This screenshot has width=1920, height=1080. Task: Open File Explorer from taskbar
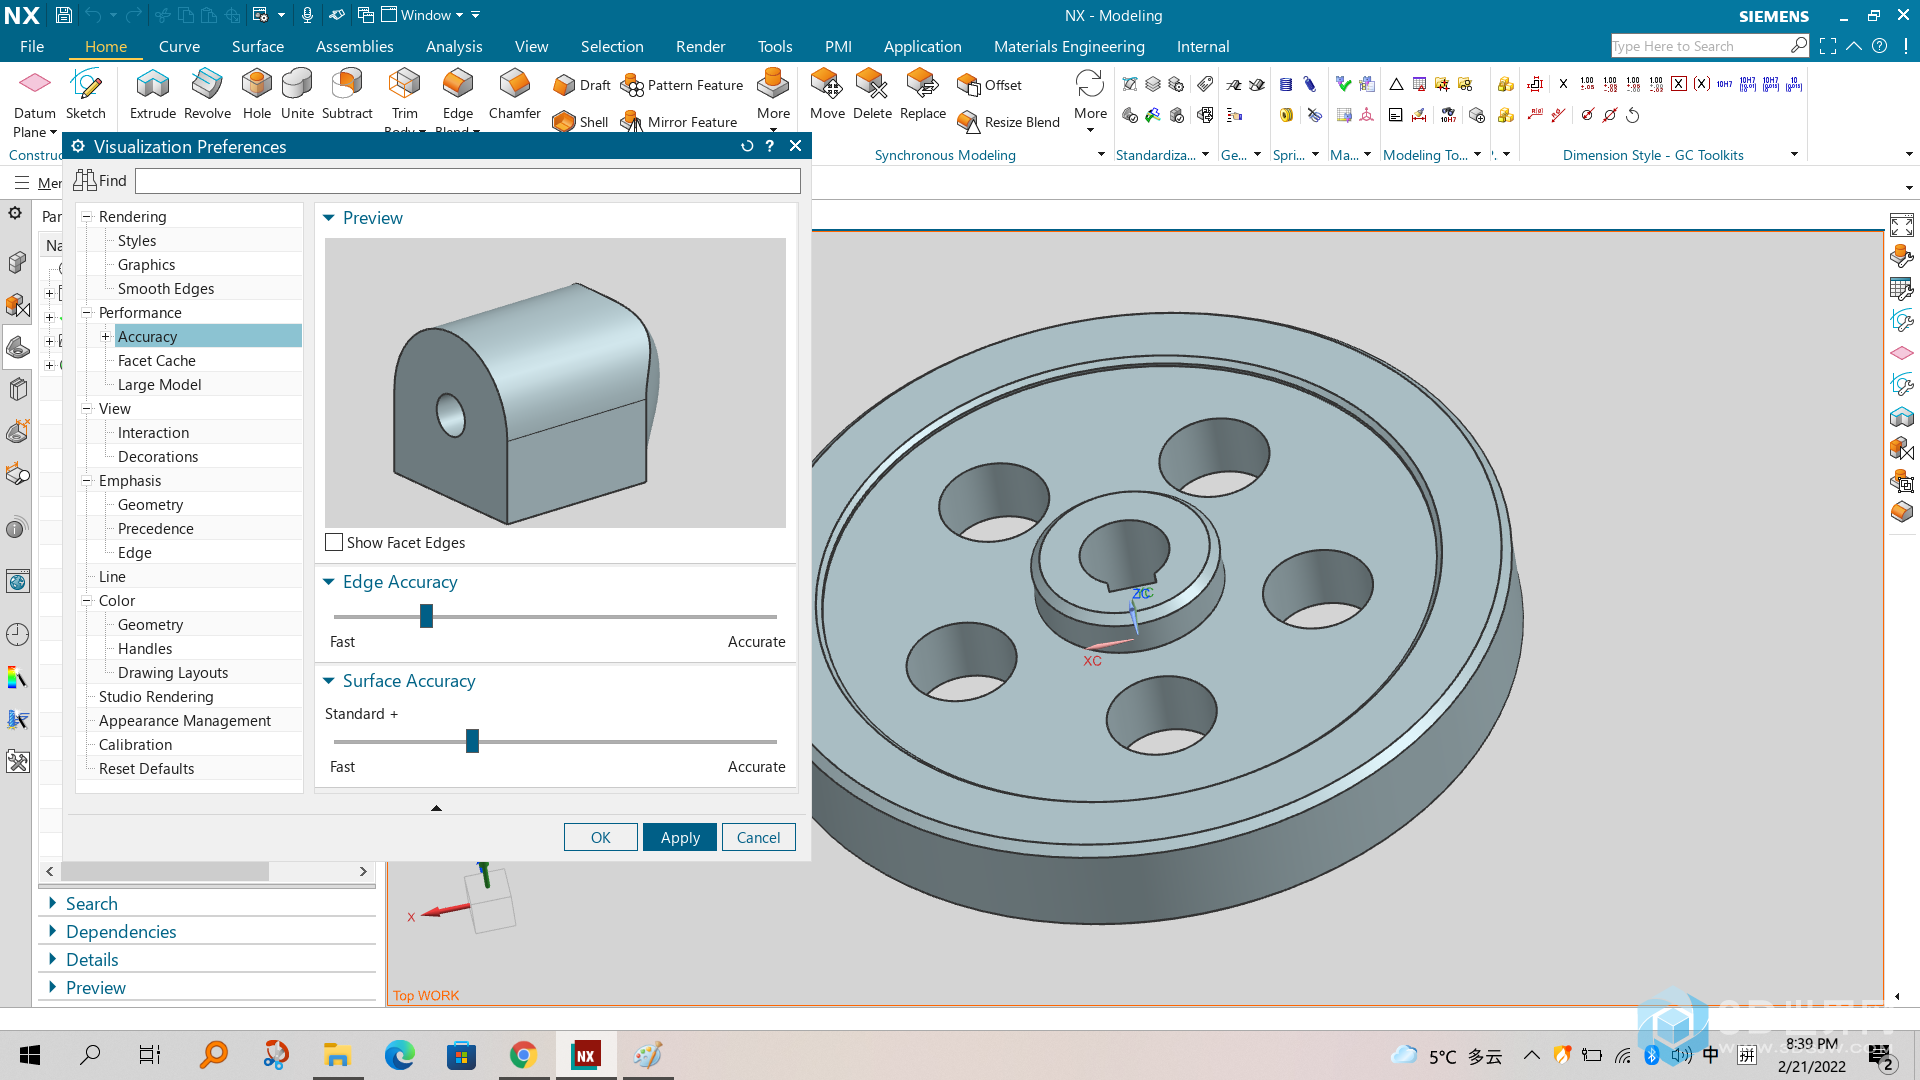tap(337, 1055)
